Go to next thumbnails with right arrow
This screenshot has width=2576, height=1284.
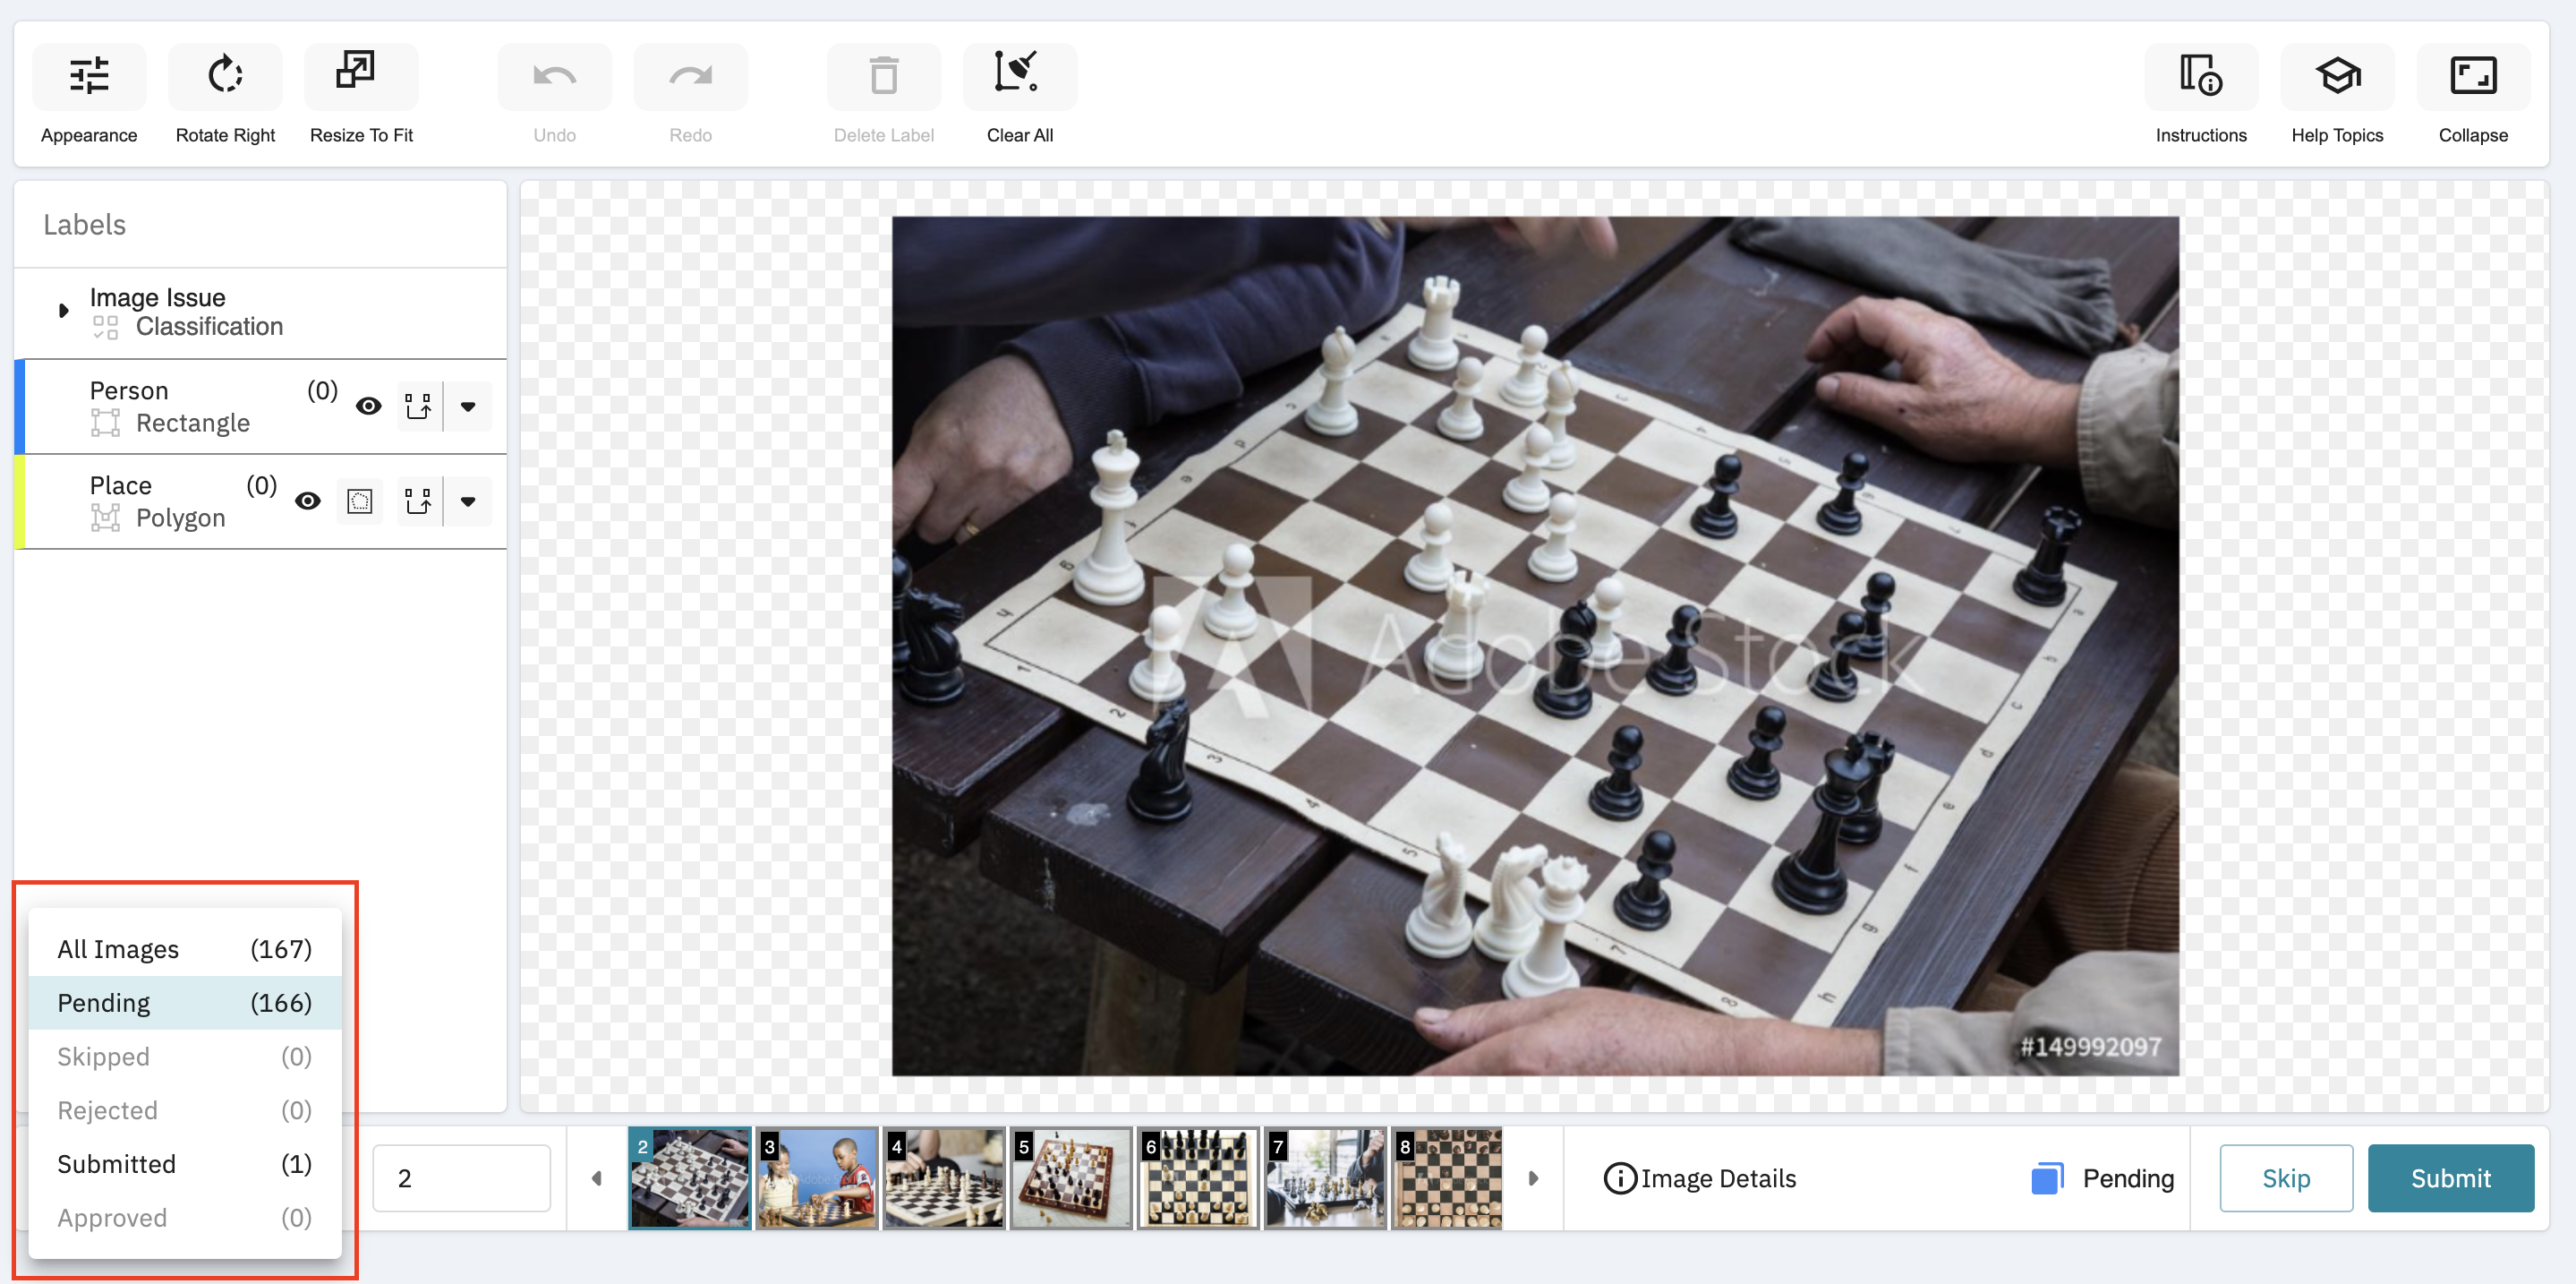pos(1533,1178)
